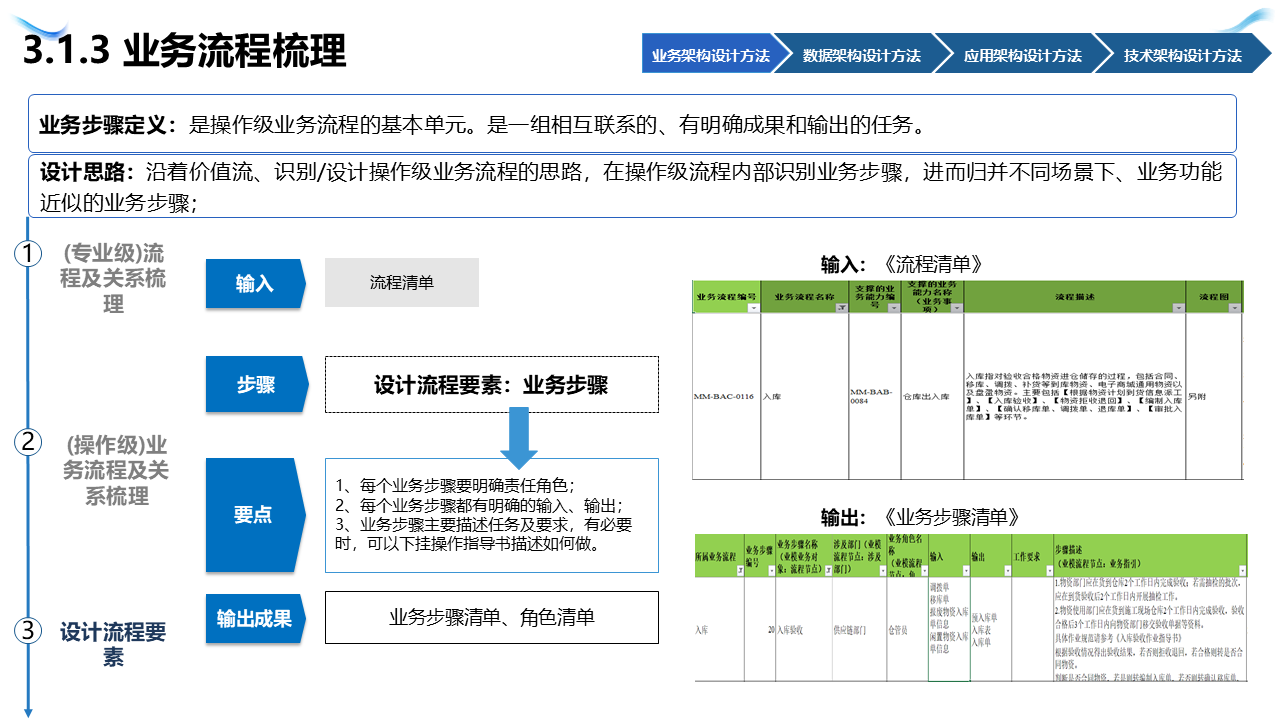Viewport: 1280px width, 720px height.
Task: Open the 业务流程名称 column filter dropdown
Action: (x=840, y=308)
